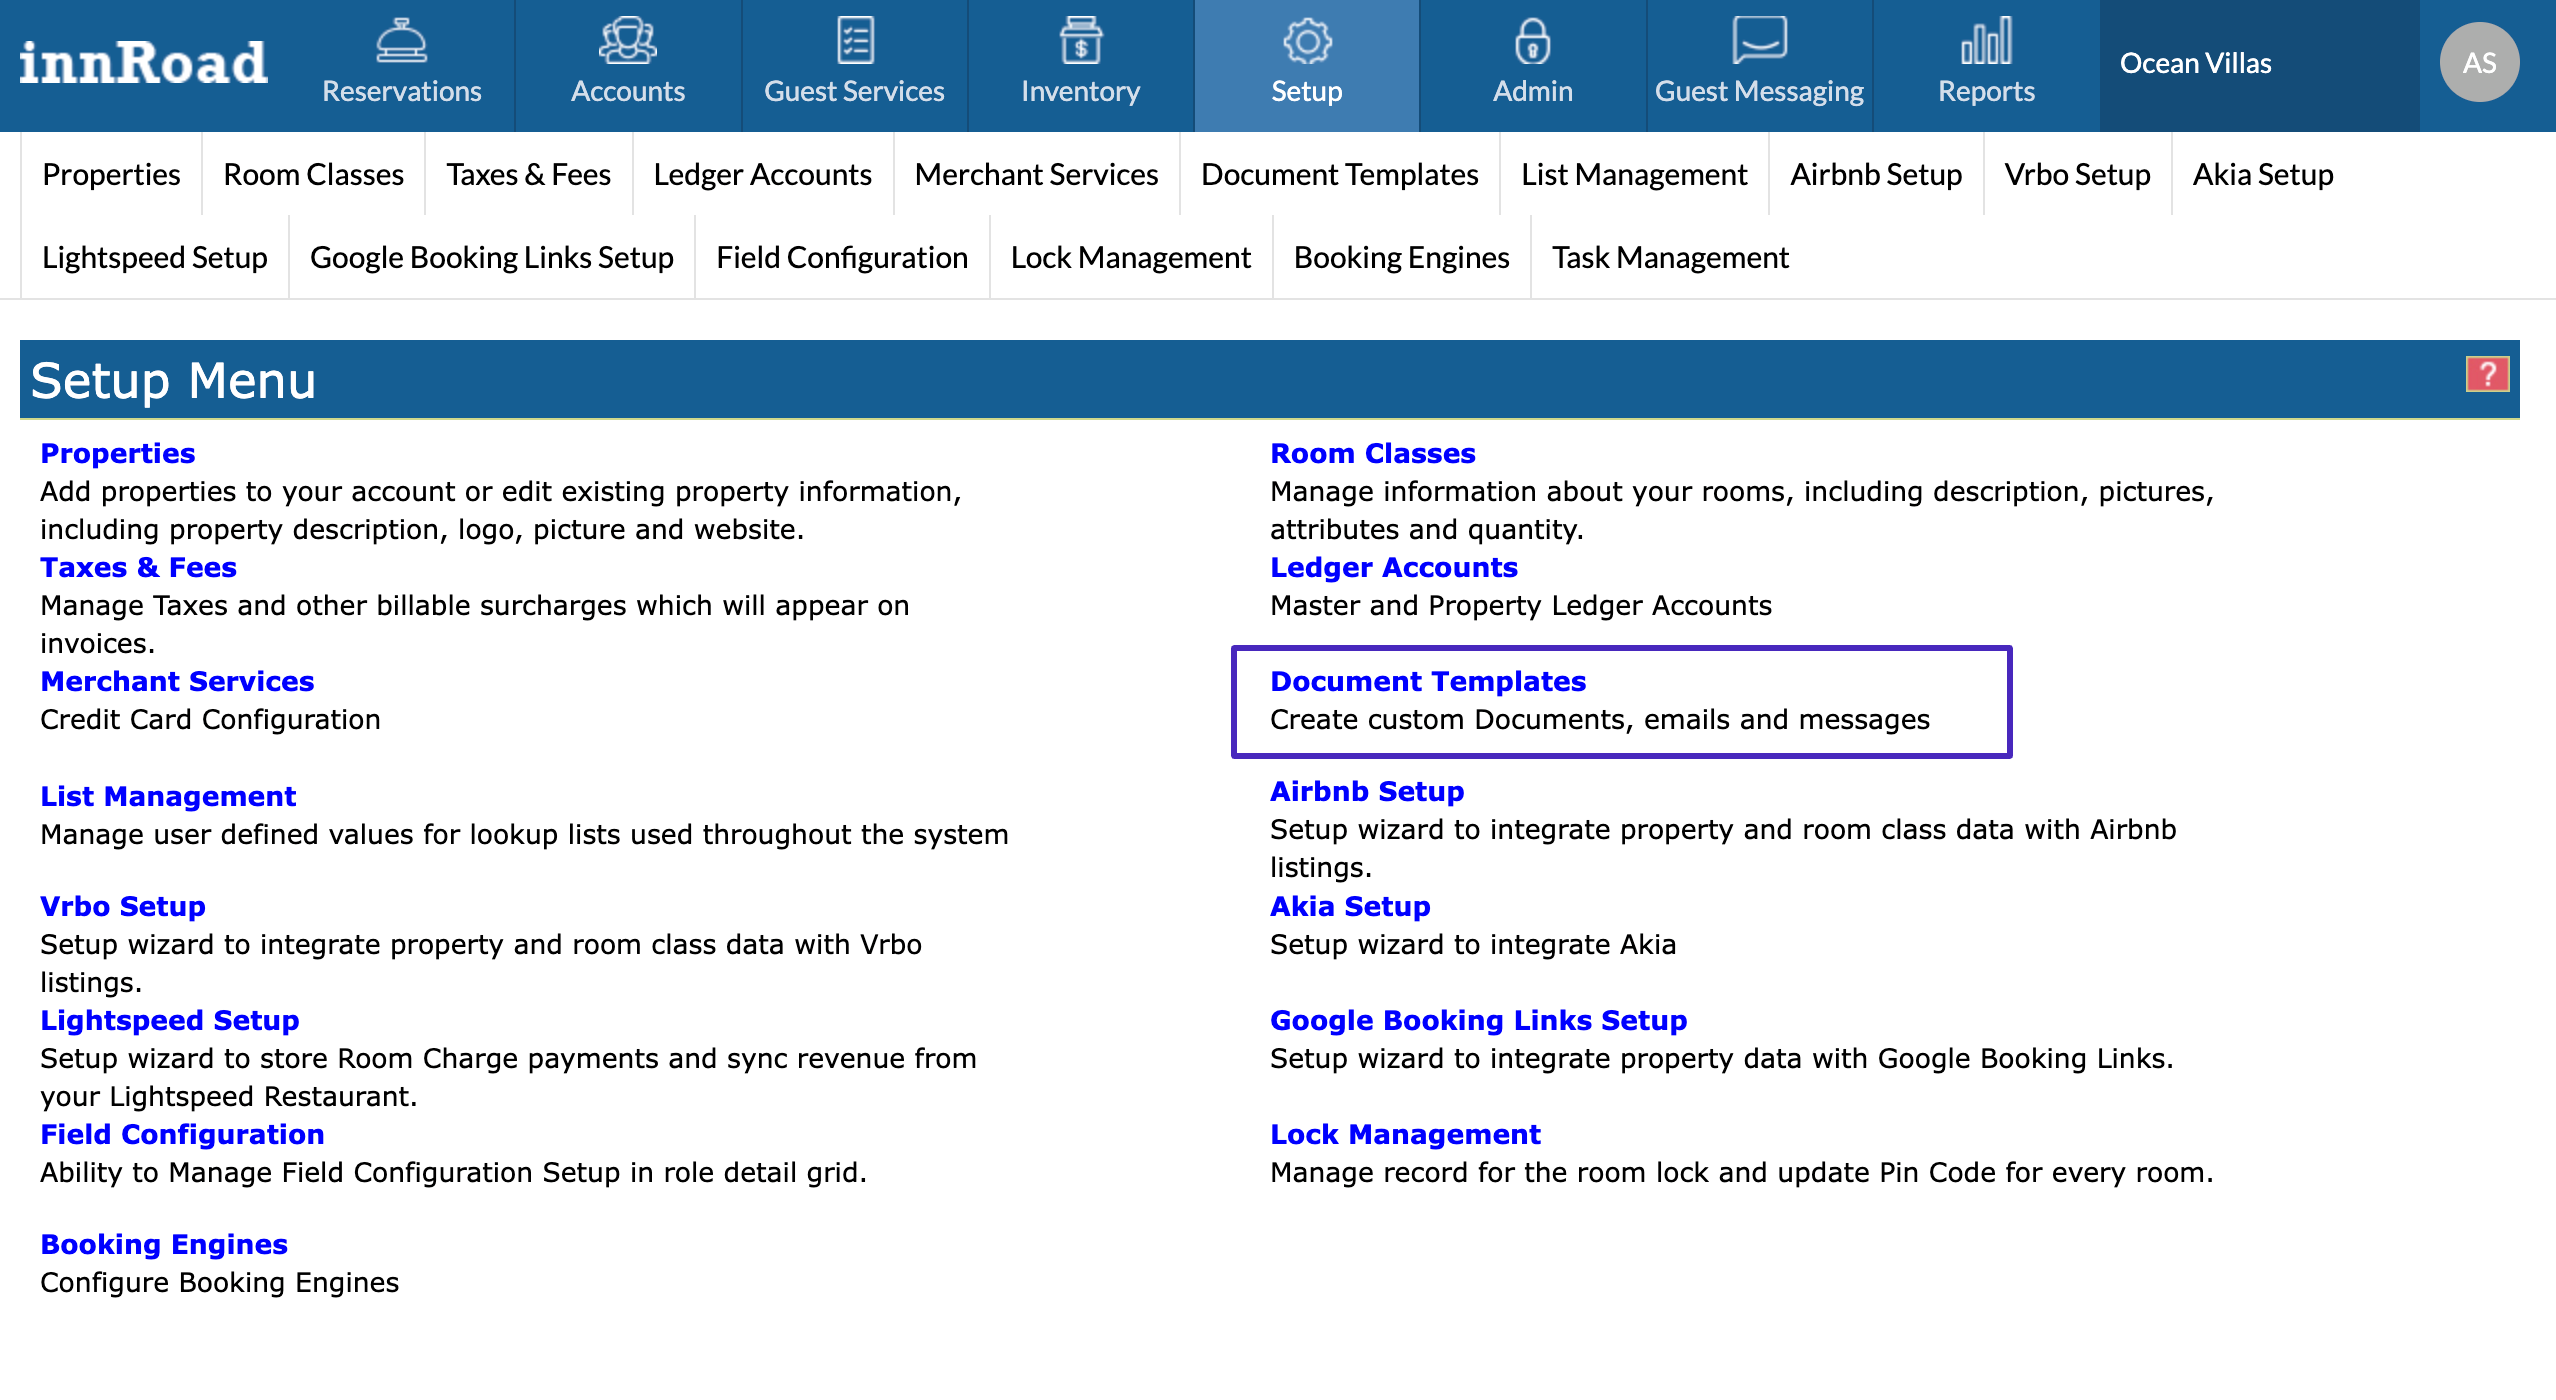
Task: Click the red help question mark icon
Action: point(2487,375)
